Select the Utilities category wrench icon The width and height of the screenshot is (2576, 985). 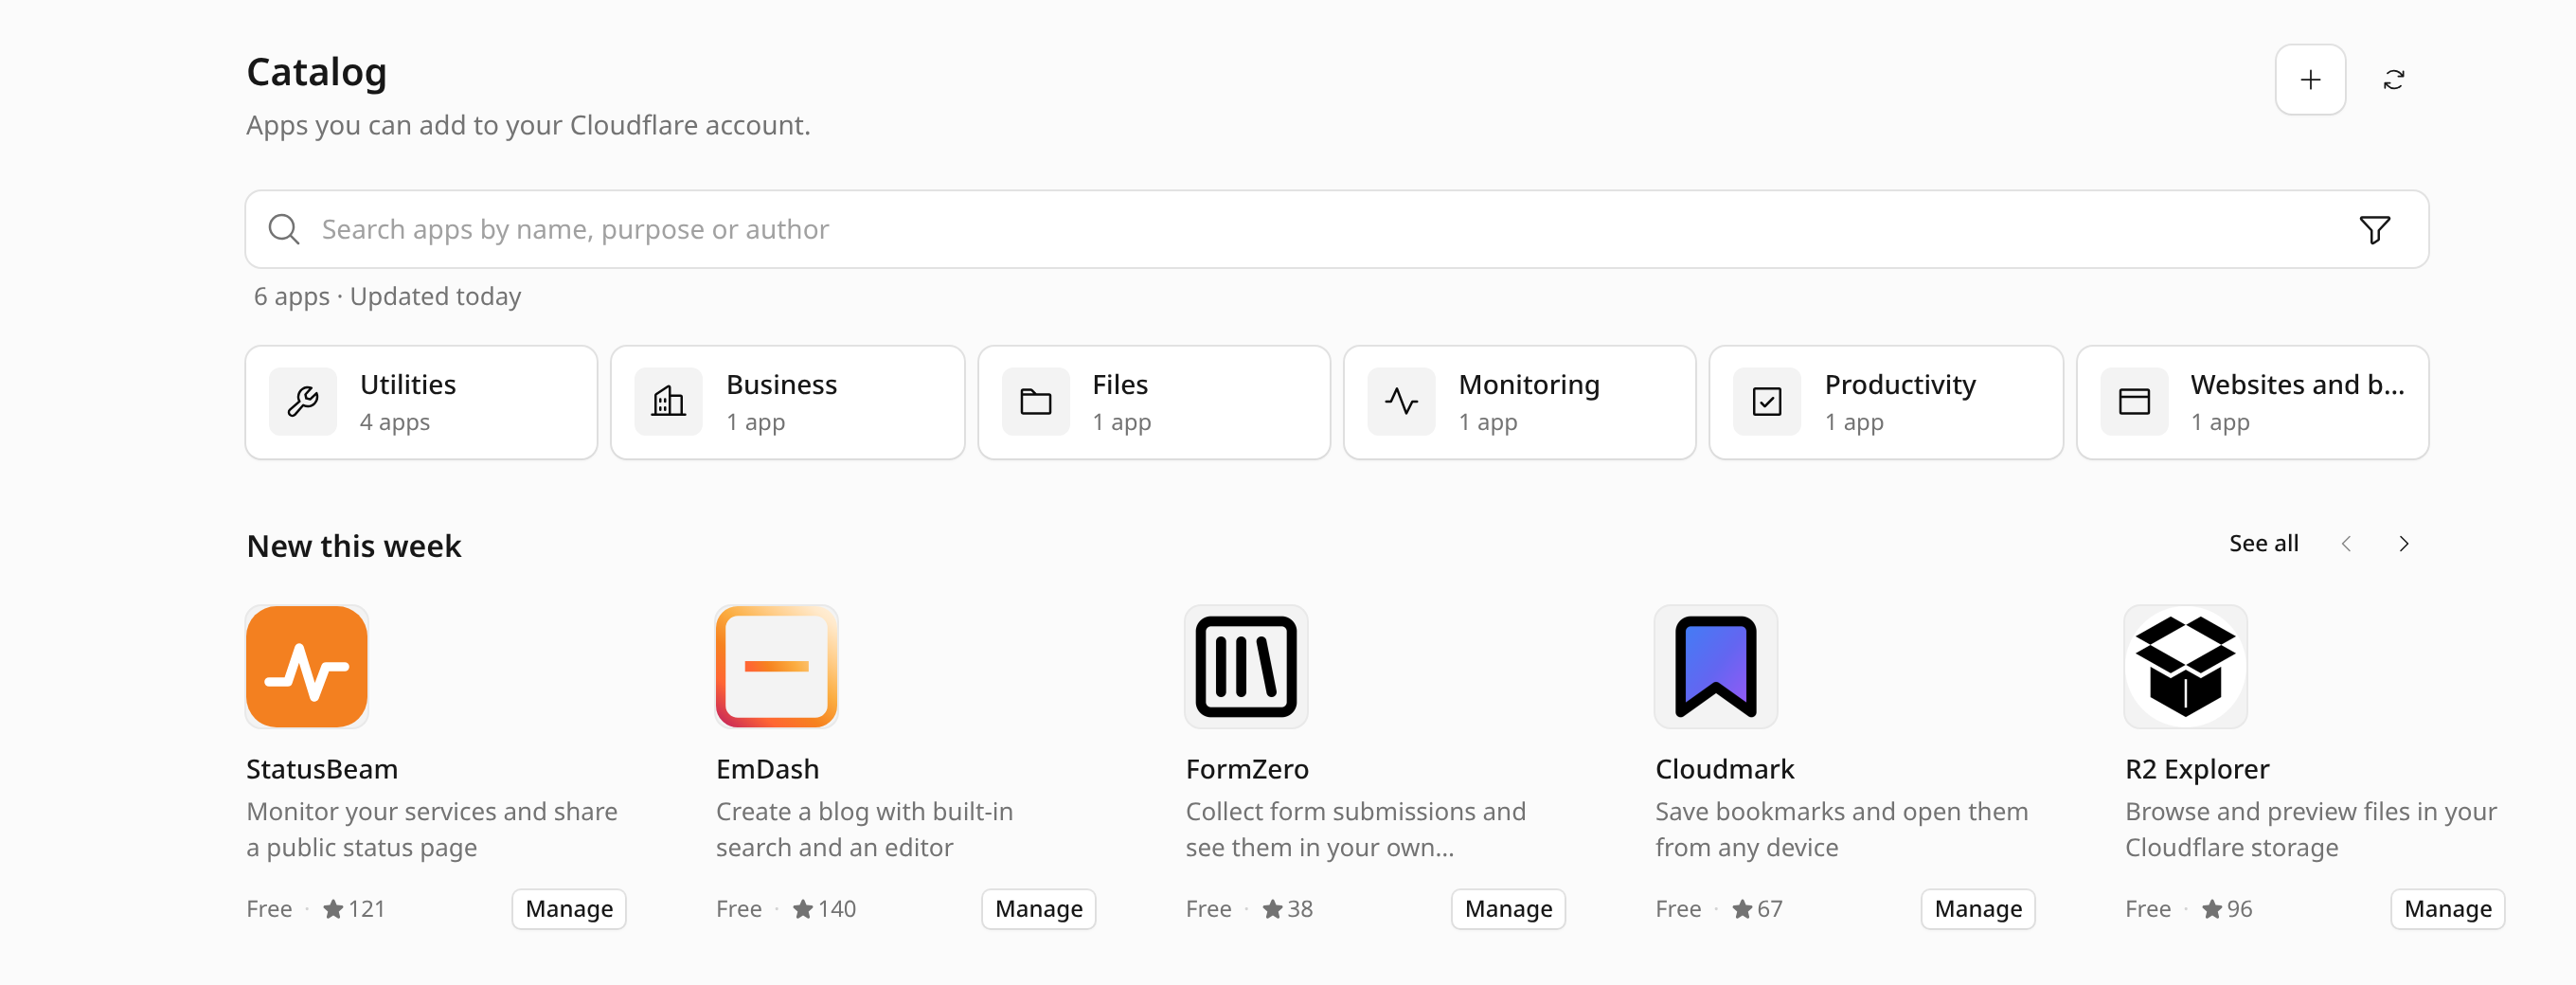(x=303, y=402)
